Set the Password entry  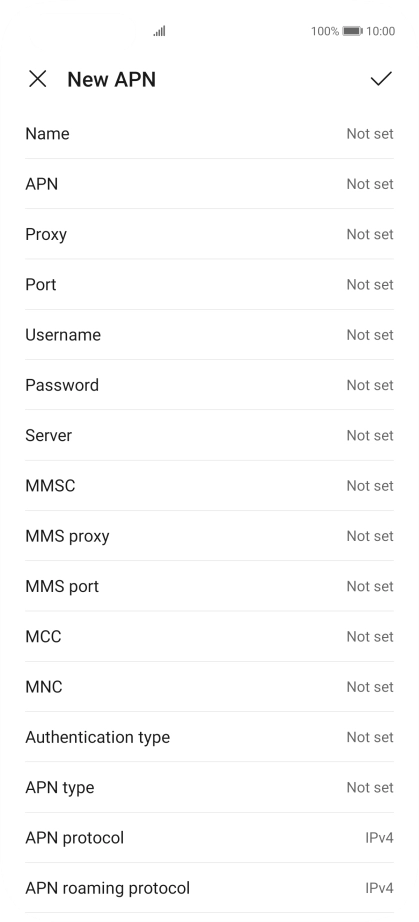pos(209,385)
